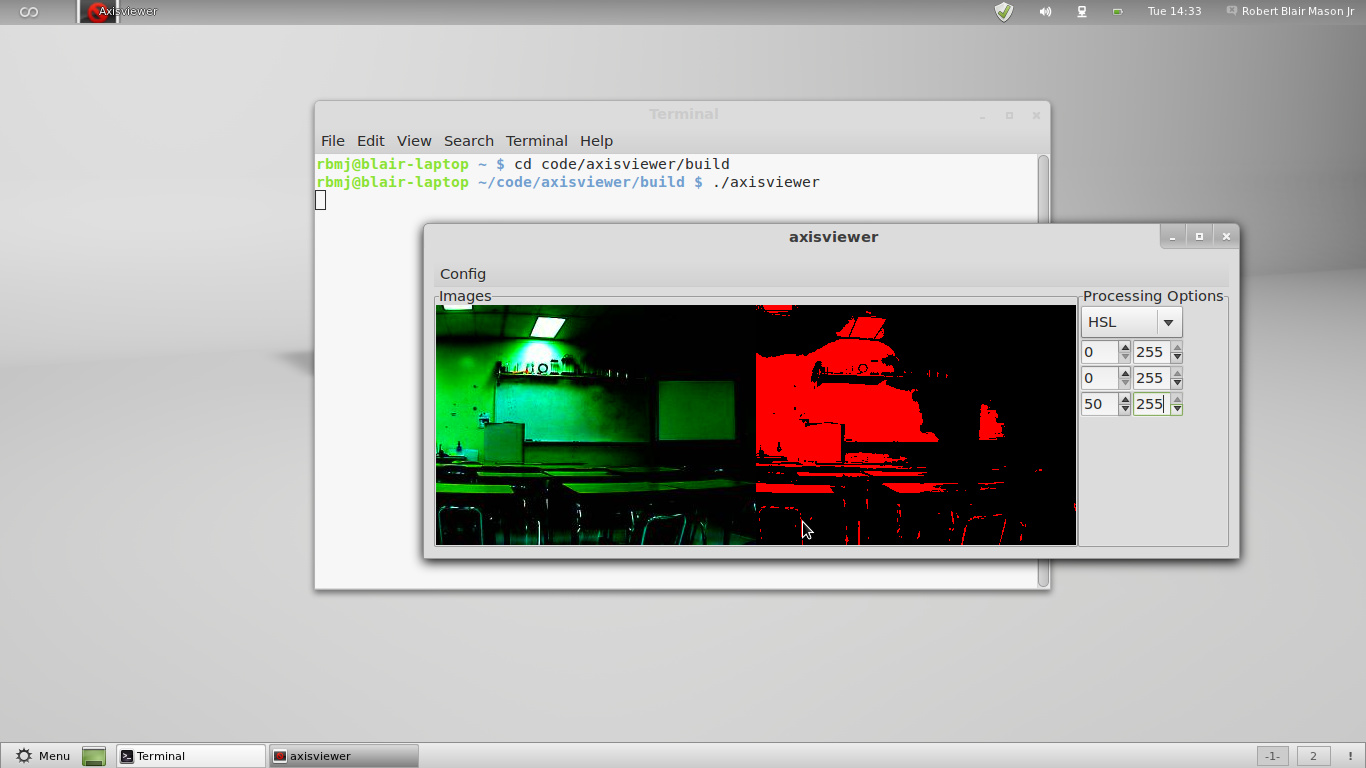Screen dimensions: 1366x768
Task: Open the Menu button on the taskbar
Action: (x=42, y=756)
